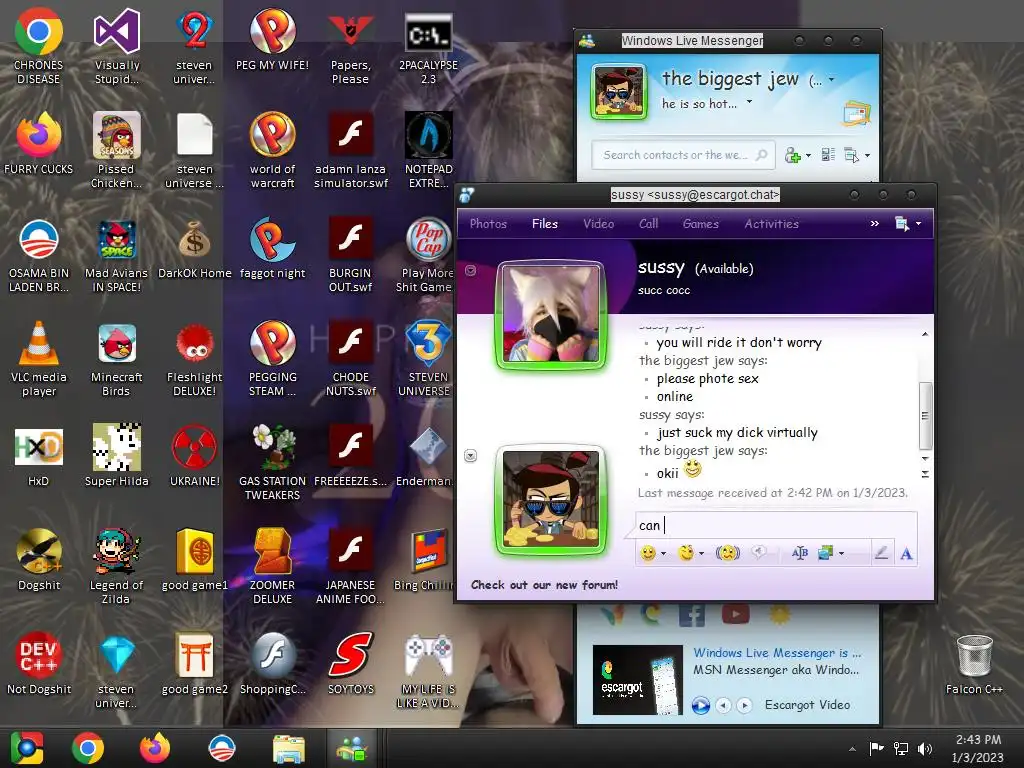Click the 'Check out our new forum!' link
The image size is (1024, 768).
544,585
